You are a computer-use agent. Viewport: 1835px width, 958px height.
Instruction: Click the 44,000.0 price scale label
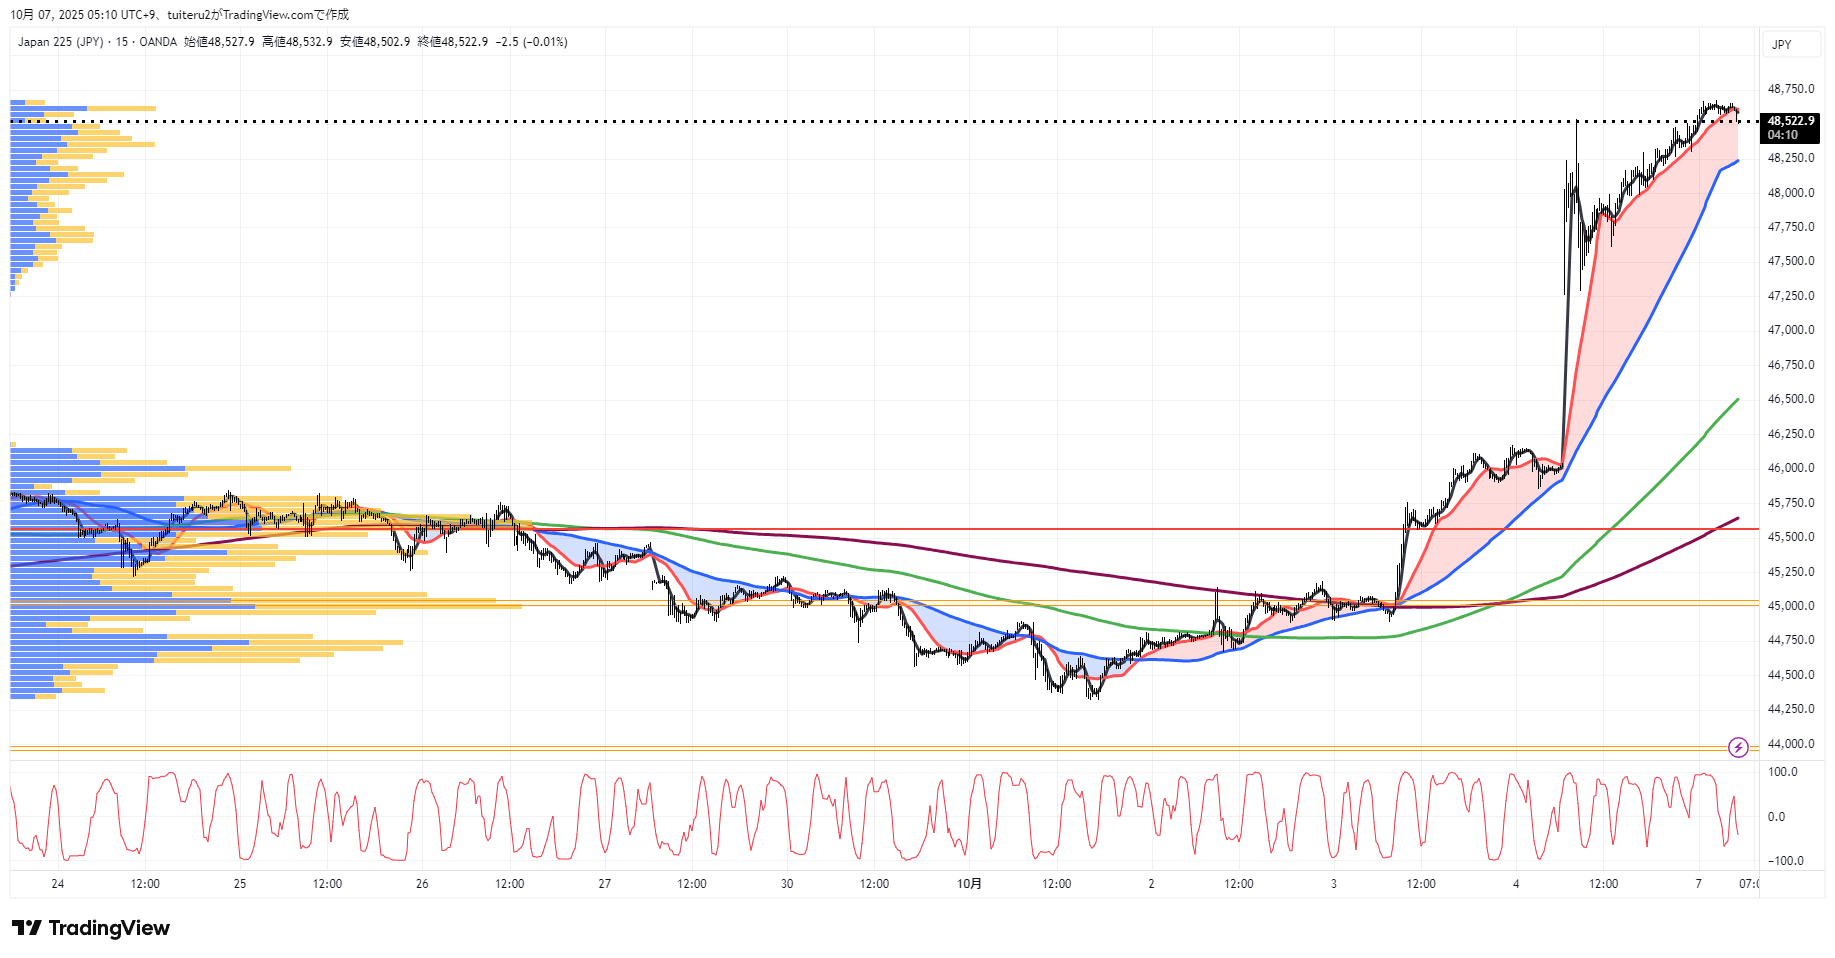click(x=1790, y=744)
